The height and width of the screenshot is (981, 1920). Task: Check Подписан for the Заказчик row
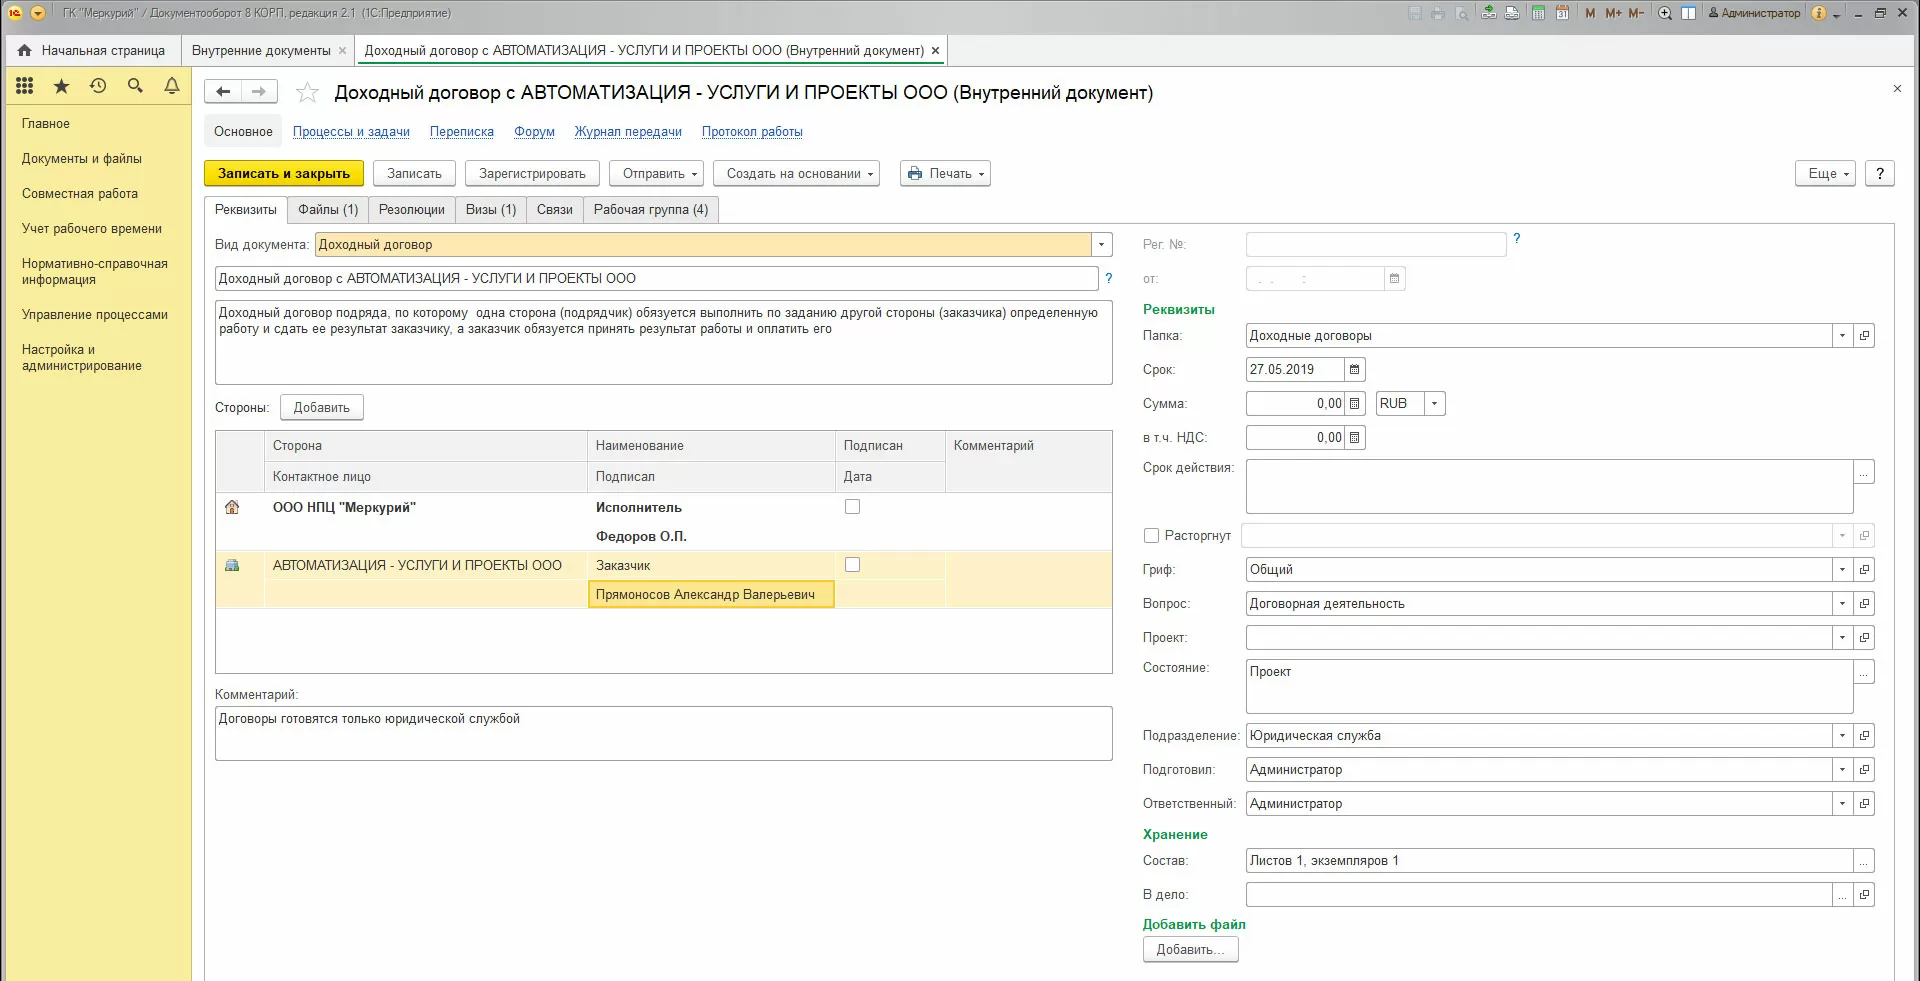(x=852, y=565)
